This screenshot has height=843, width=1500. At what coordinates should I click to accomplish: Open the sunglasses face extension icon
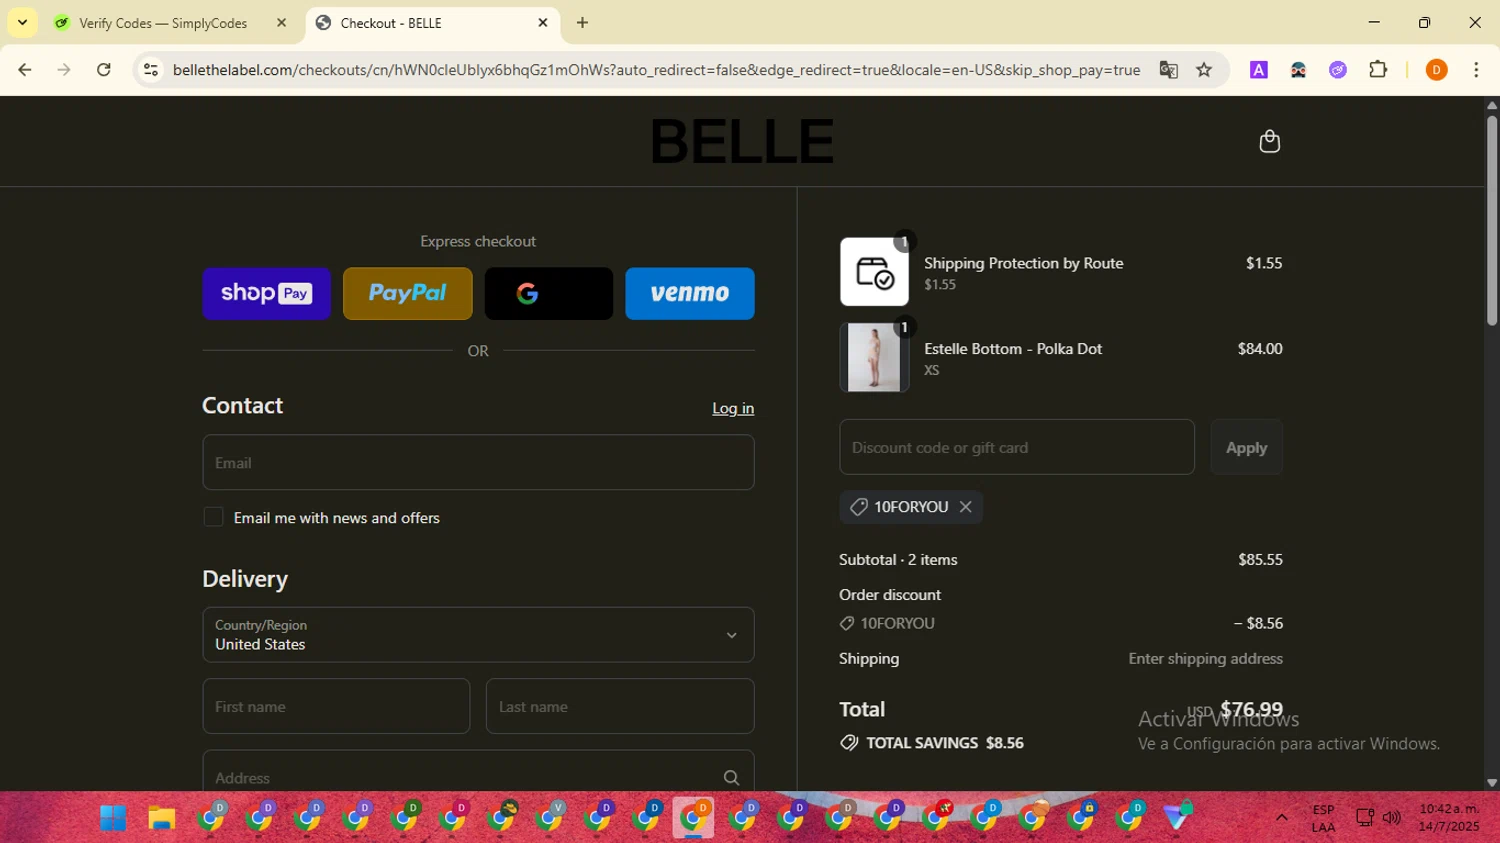click(1298, 70)
